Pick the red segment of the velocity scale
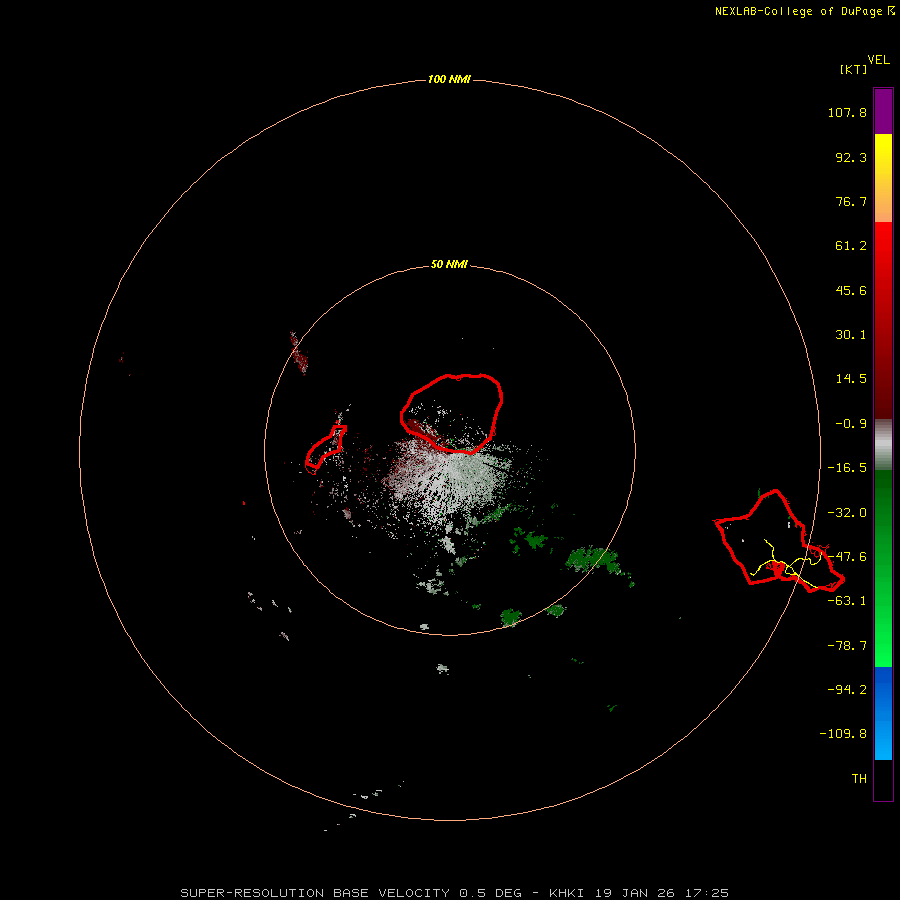This screenshot has width=900, height=900. click(x=883, y=320)
